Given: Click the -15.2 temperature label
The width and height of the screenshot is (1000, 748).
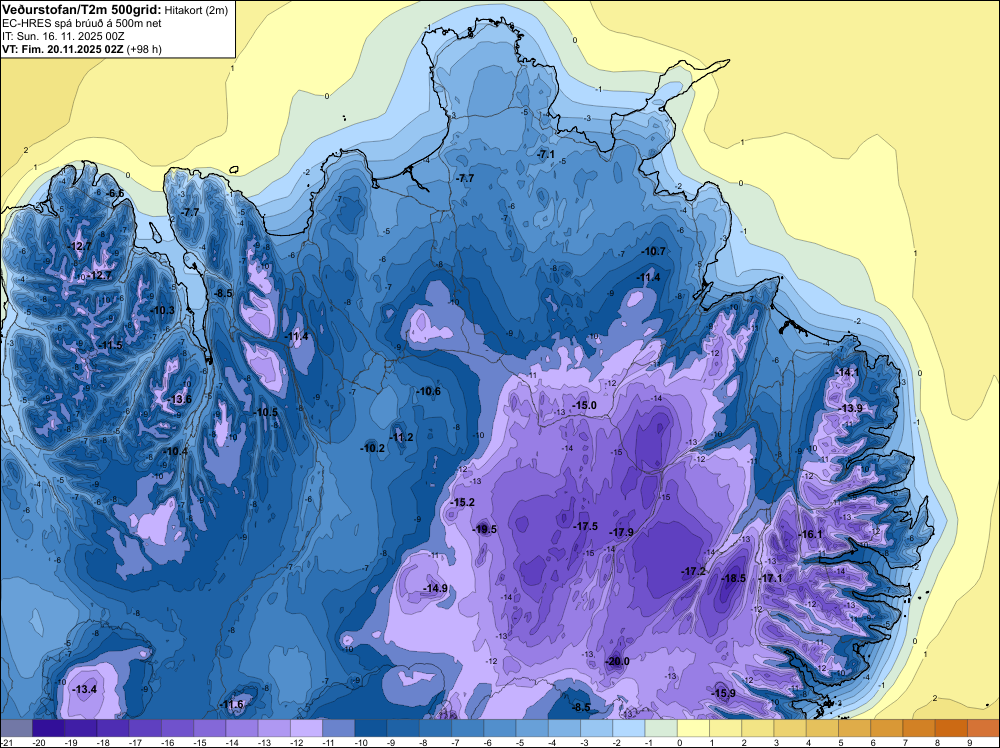Looking at the screenshot, I should pyautogui.click(x=462, y=502).
